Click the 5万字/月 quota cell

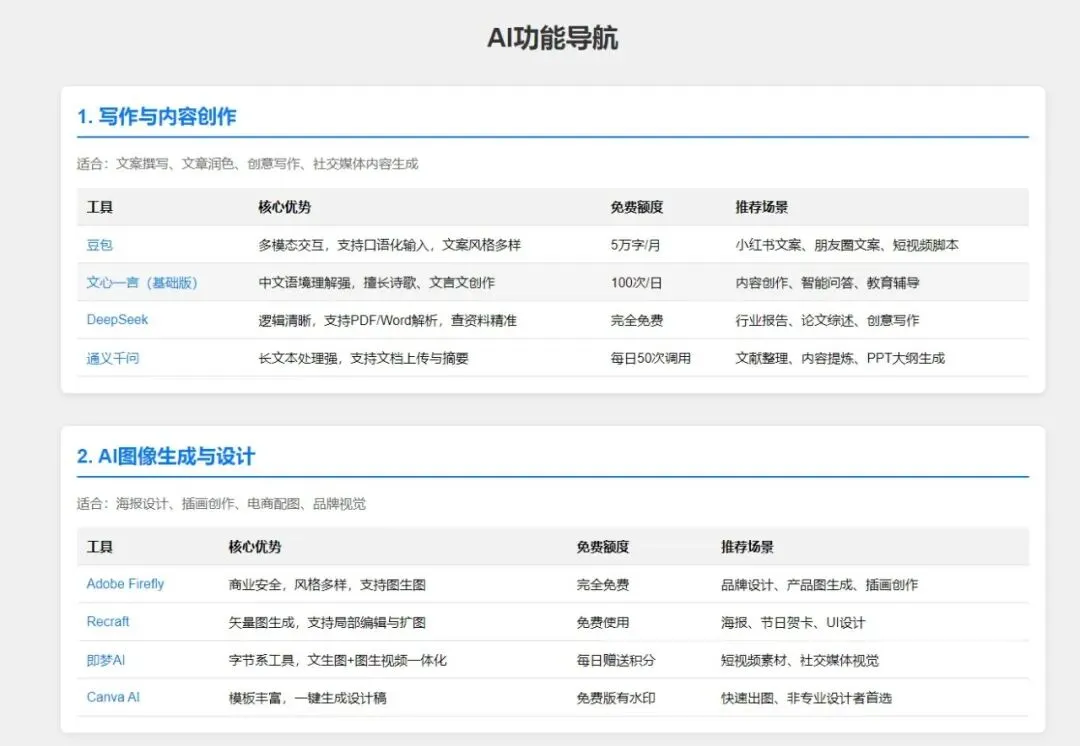click(x=635, y=245)
